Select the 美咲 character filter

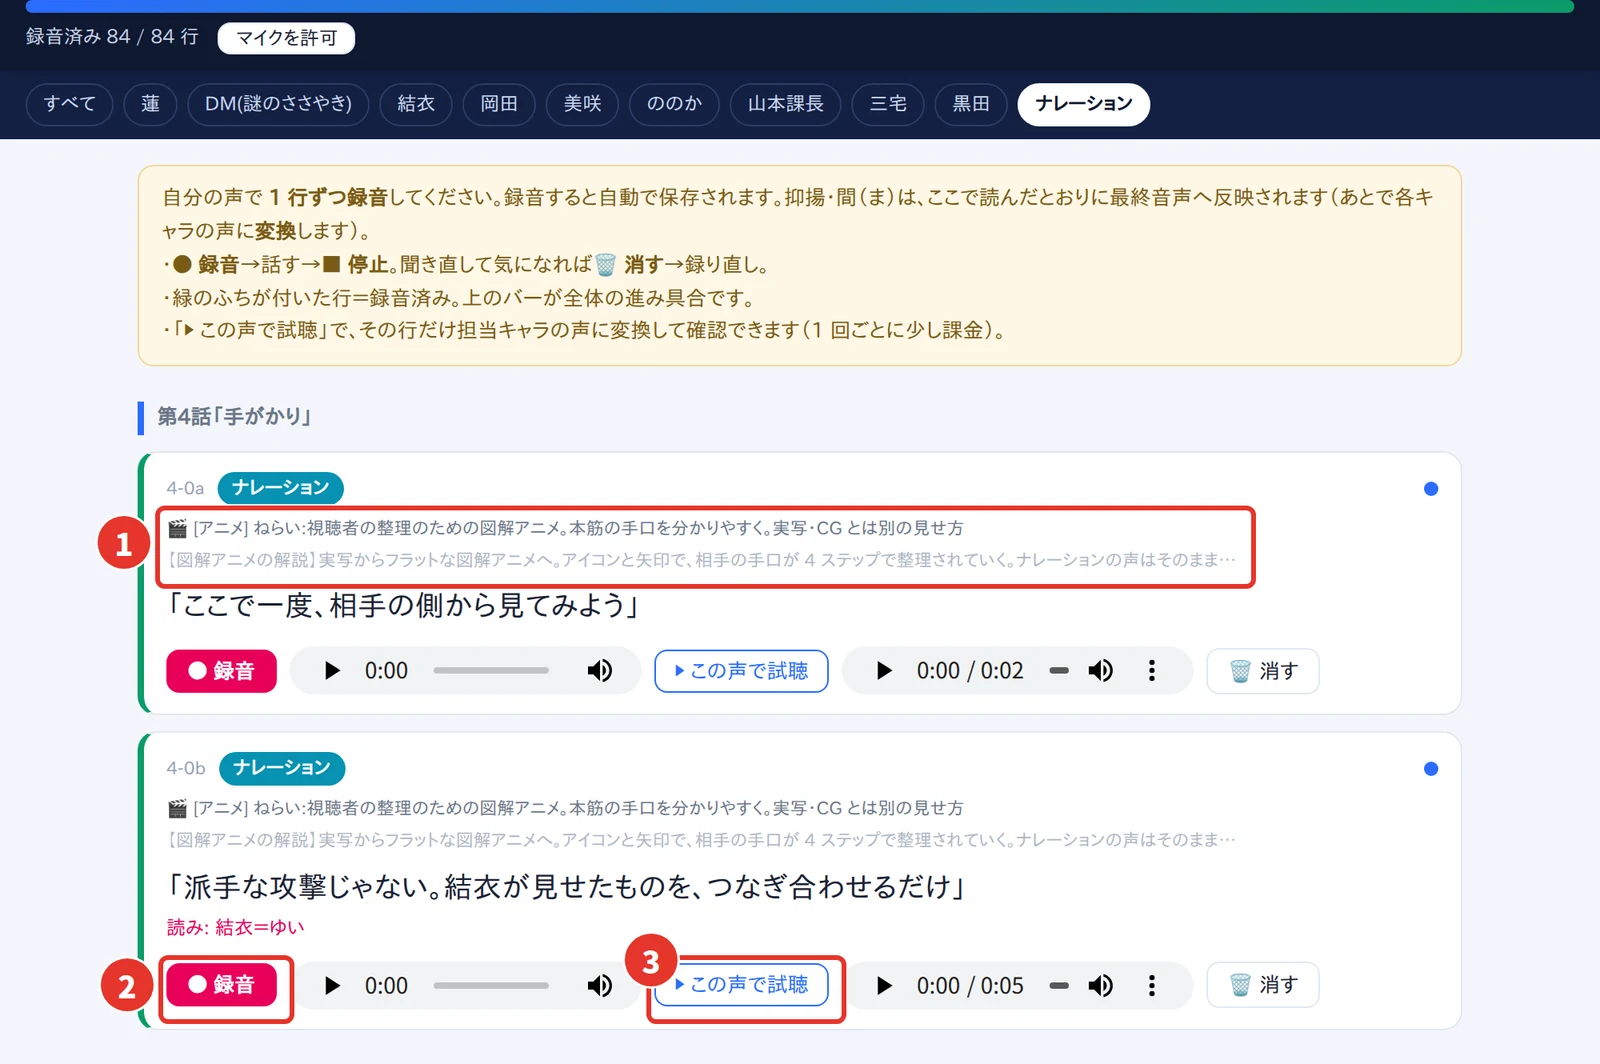point(582,104)
